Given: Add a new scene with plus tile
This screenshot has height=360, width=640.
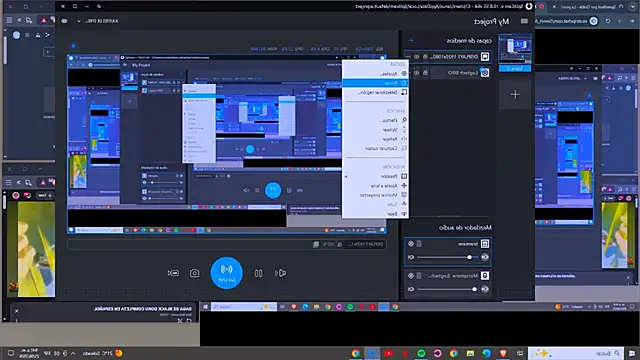Looking at the screenshot, I should pos(515,95).
